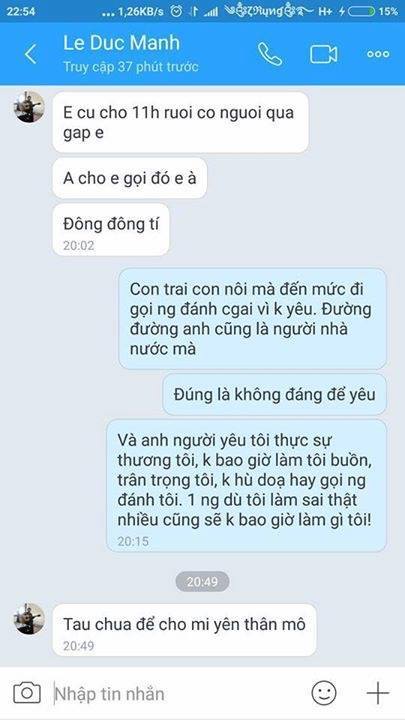
Task: Tap the avatar beside the 20:49 message
Action: tap(29, 619)
